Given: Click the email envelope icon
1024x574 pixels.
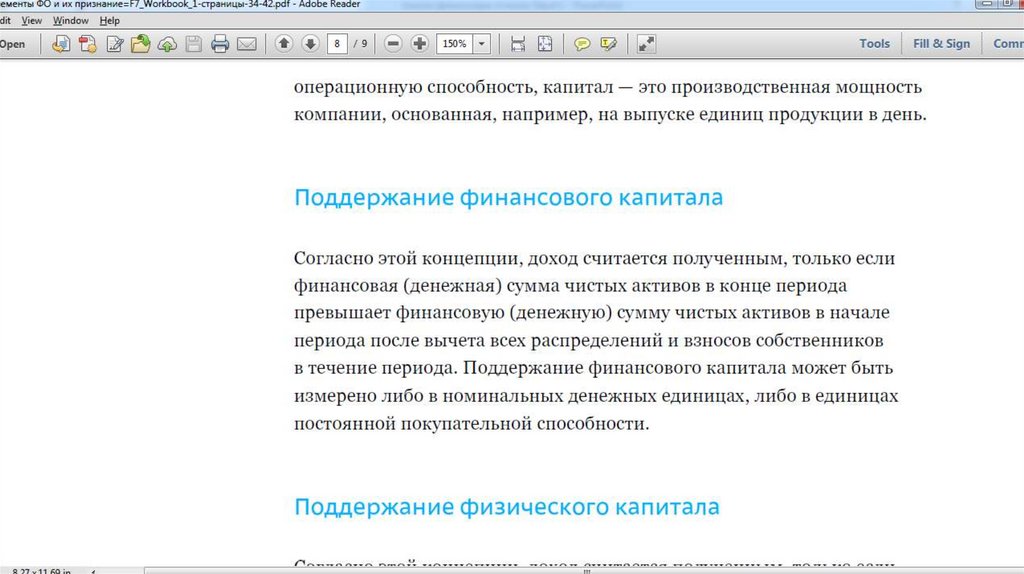Looking at the screenshot, I should (247, 44).
